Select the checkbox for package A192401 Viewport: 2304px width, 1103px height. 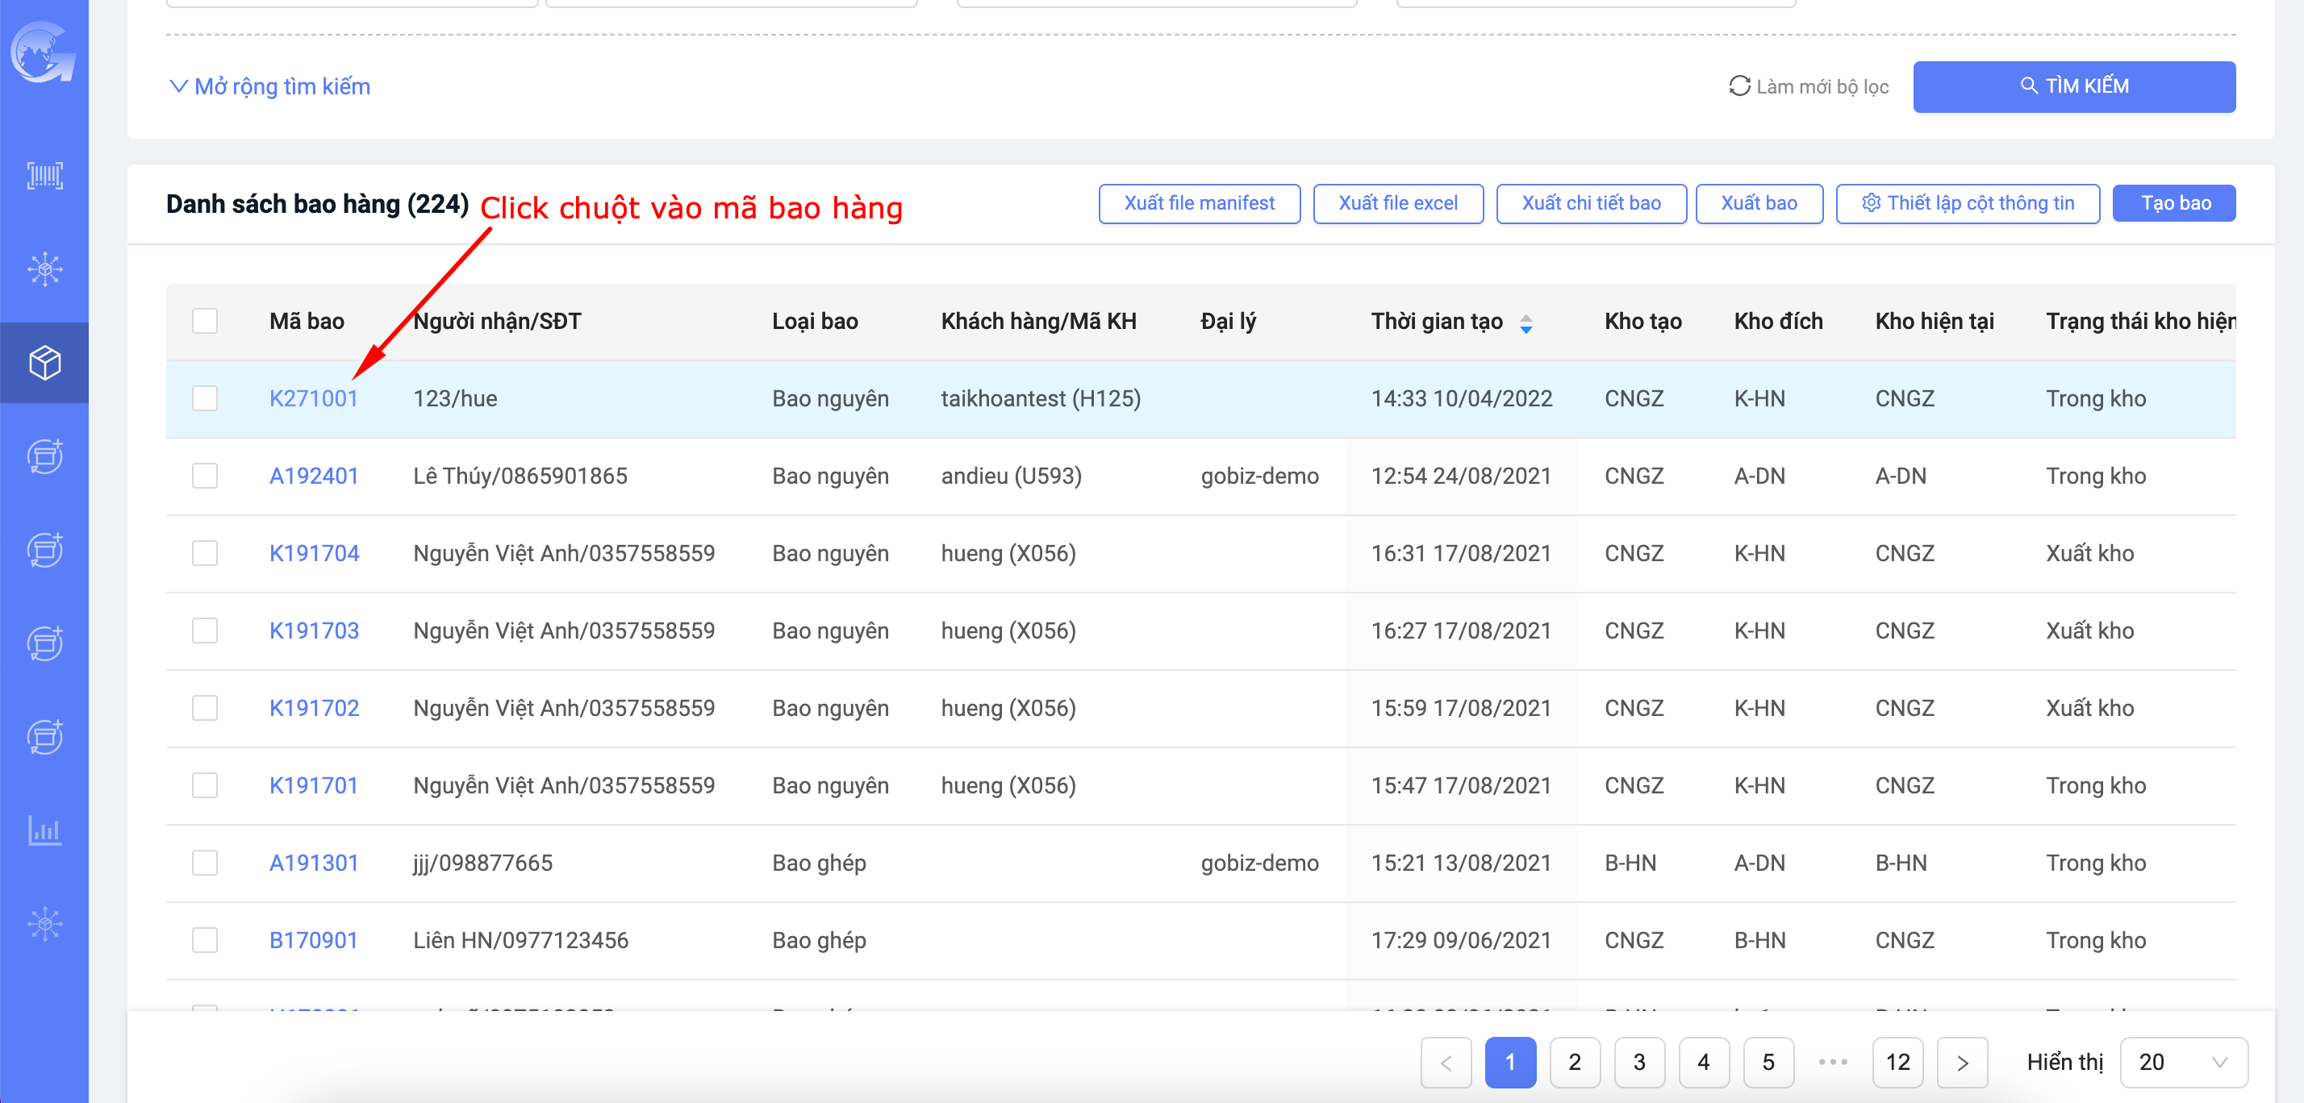(x=205, y=476)
